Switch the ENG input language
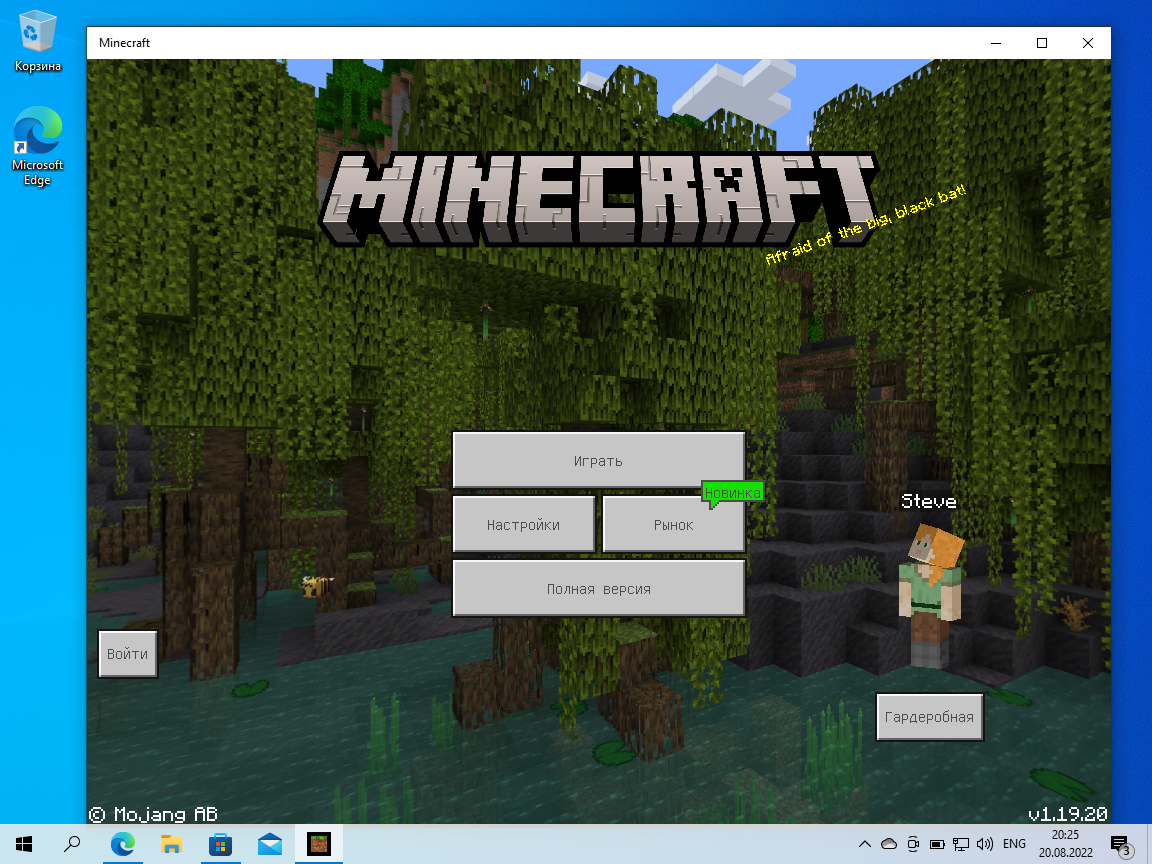This screenshot has width=1152, height=864. coord(1014,844)
